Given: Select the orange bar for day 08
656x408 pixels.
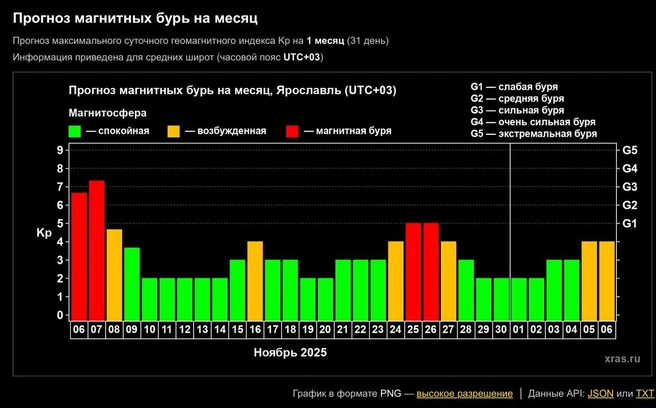Looking at the screenshot, I should (114, 275).
